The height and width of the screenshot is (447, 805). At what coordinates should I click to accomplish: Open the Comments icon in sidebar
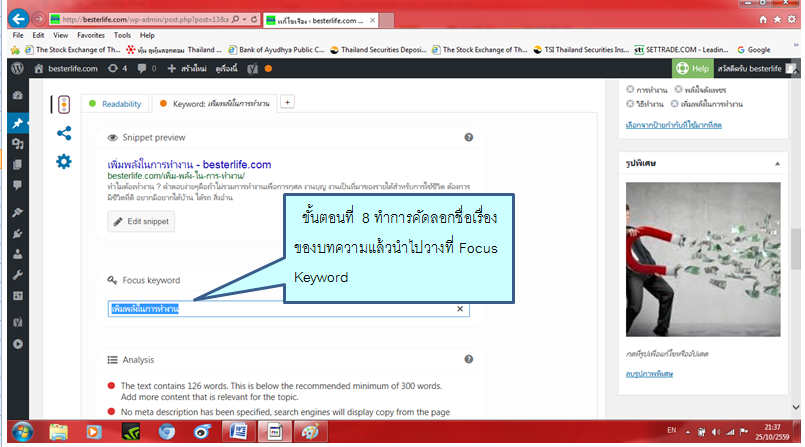pos(18,185)
